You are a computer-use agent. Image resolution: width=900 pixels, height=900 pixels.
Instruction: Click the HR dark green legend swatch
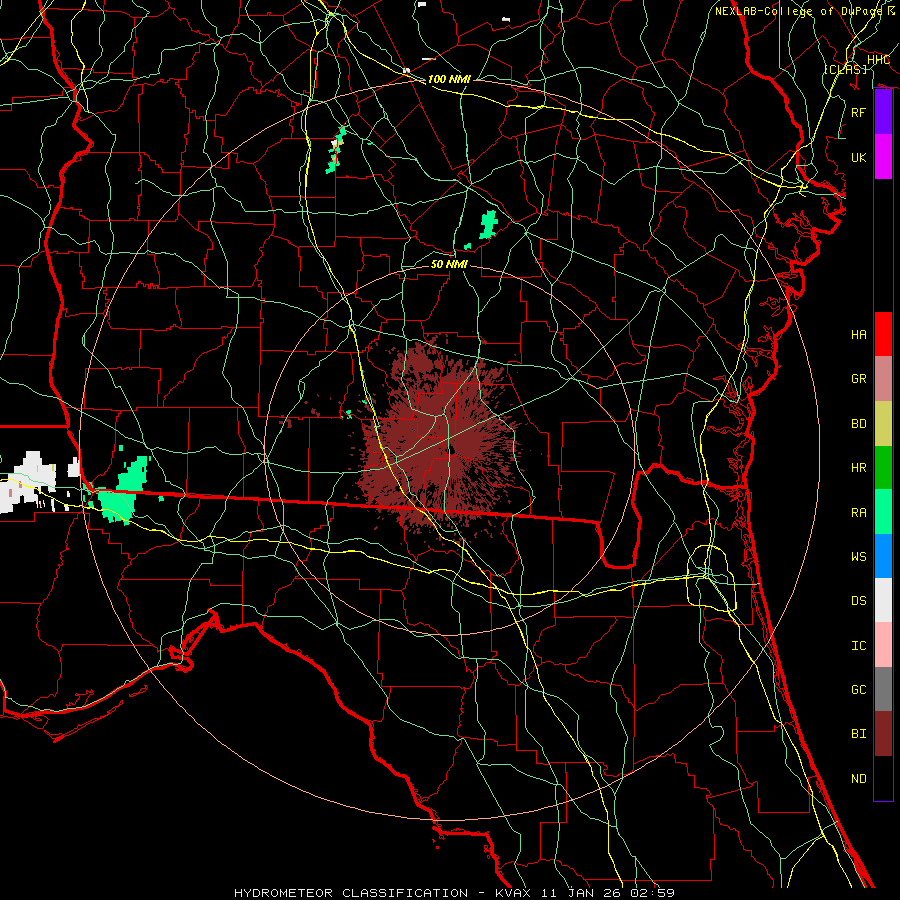click(x=883, y=468)
